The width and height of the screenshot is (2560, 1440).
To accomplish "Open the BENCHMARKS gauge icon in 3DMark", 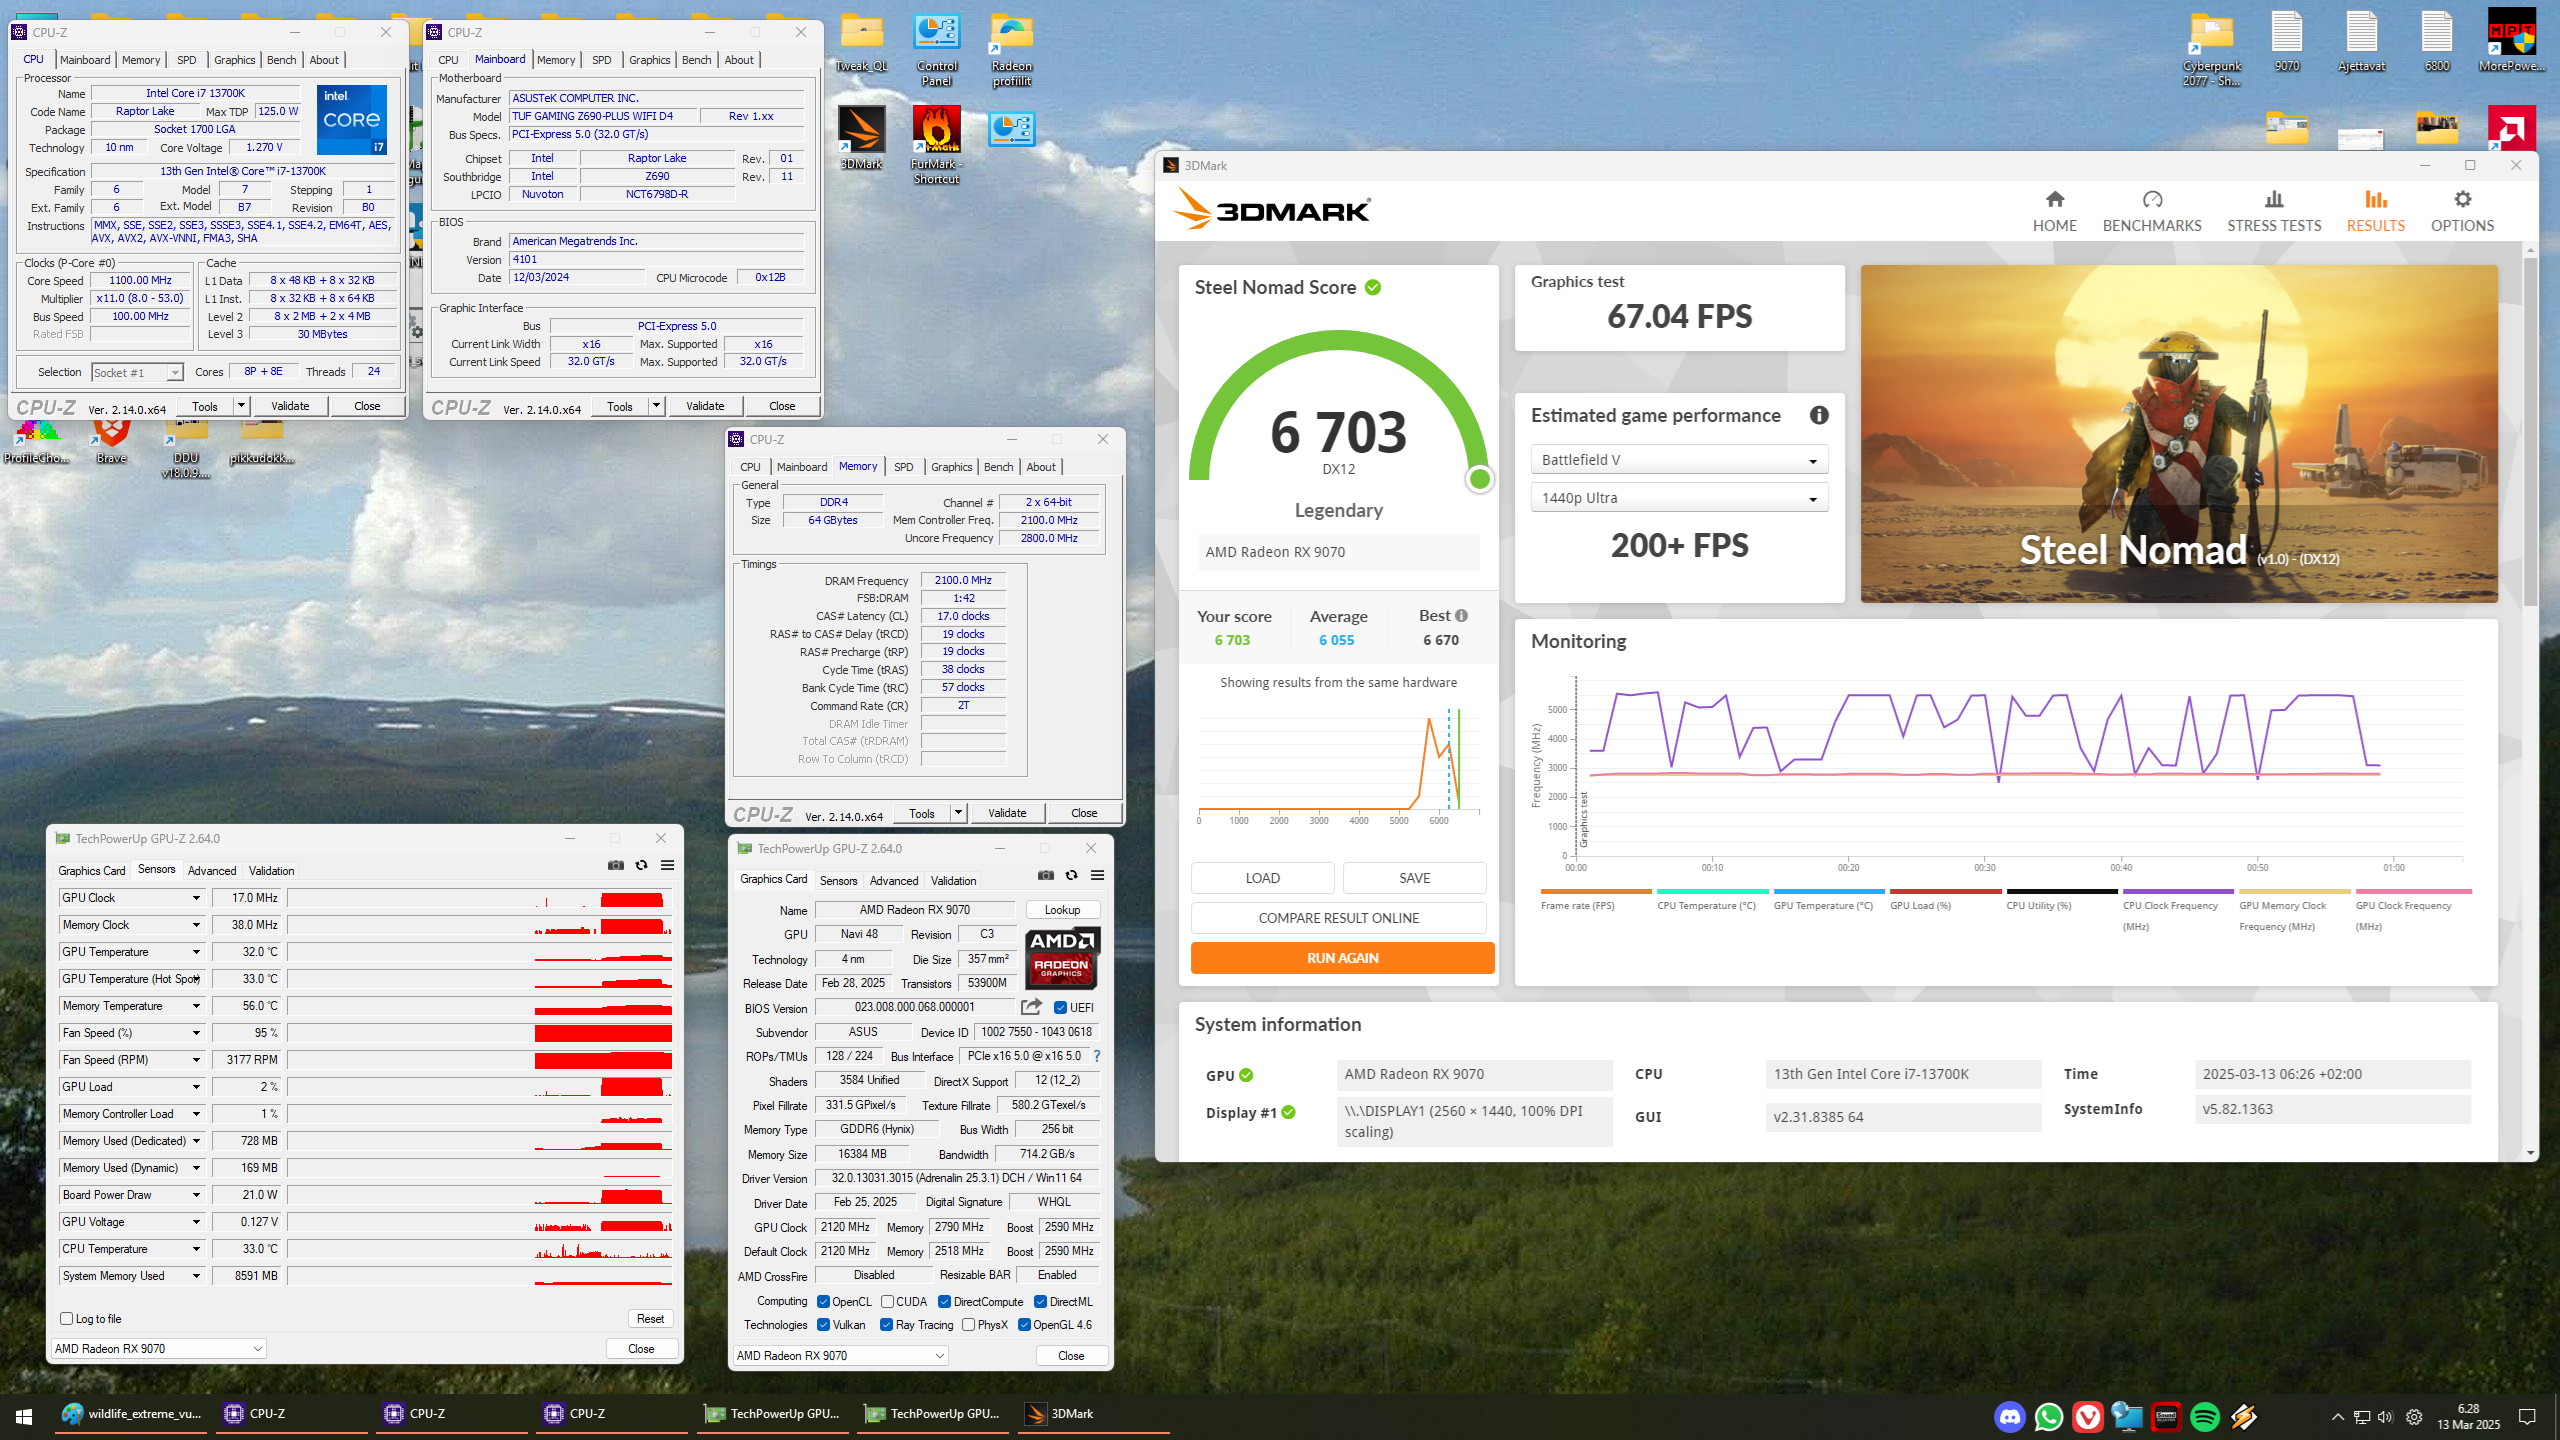I will (2152, 199).
